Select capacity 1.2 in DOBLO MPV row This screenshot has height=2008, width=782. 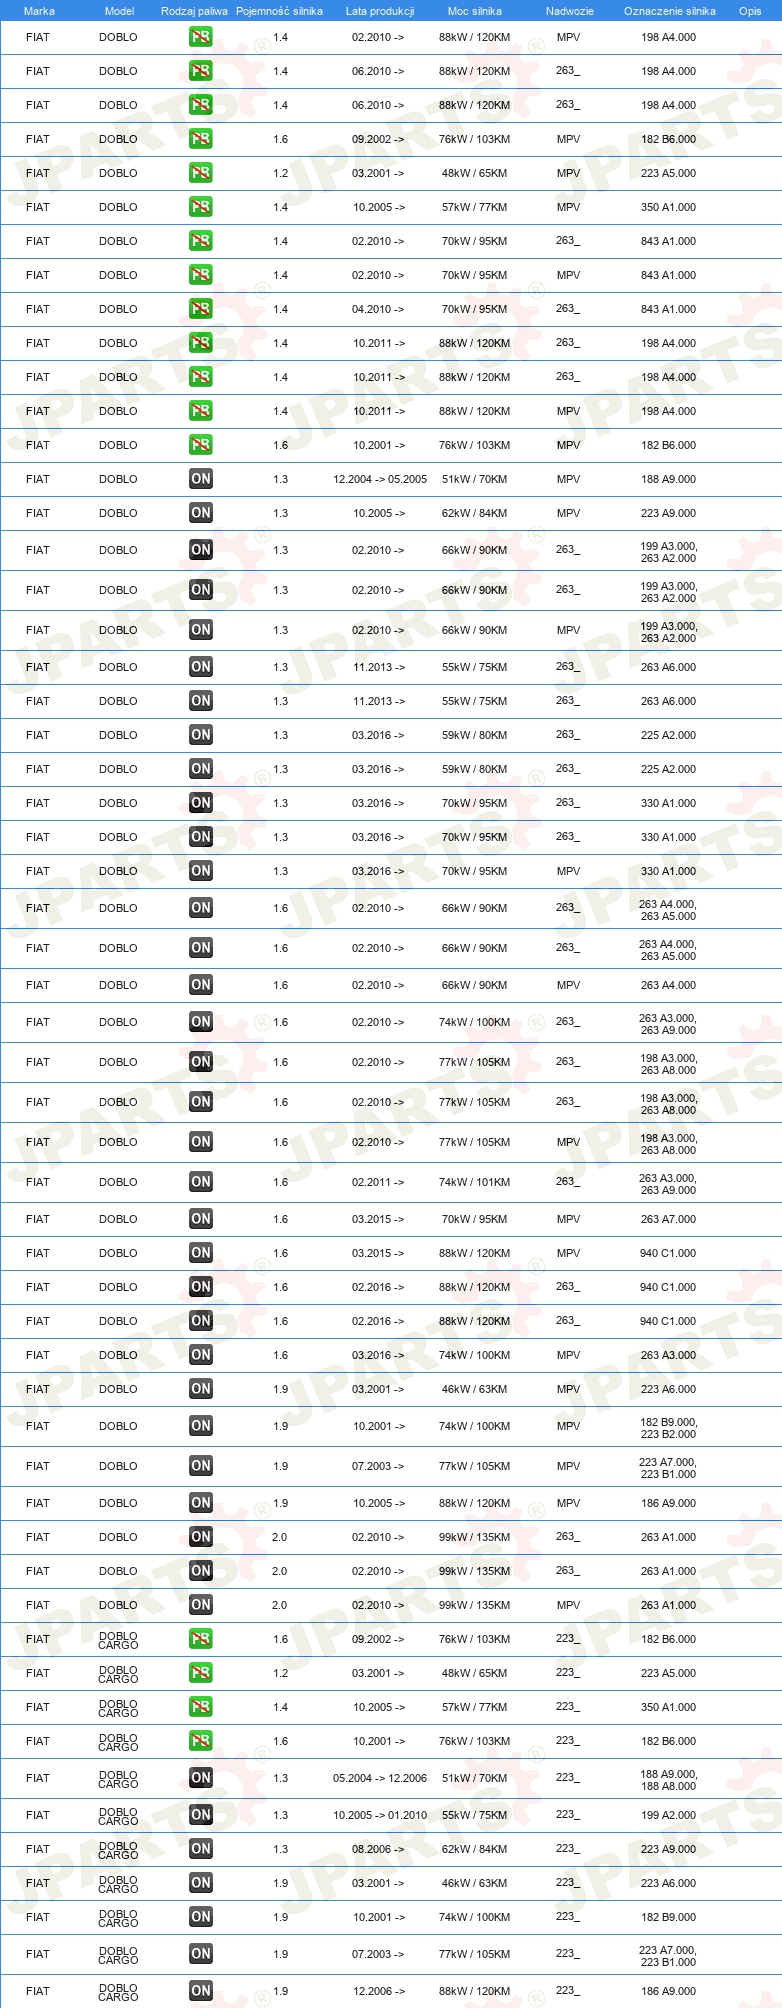click(x=280, y=173)
